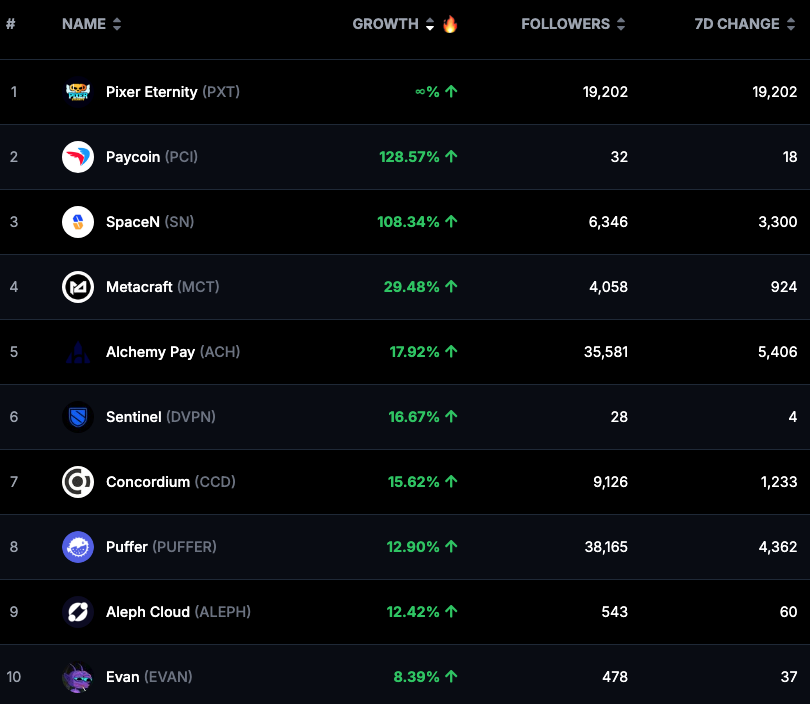Click the # rank column header
This screenshot has height=704, width=810.
(10, 24)
